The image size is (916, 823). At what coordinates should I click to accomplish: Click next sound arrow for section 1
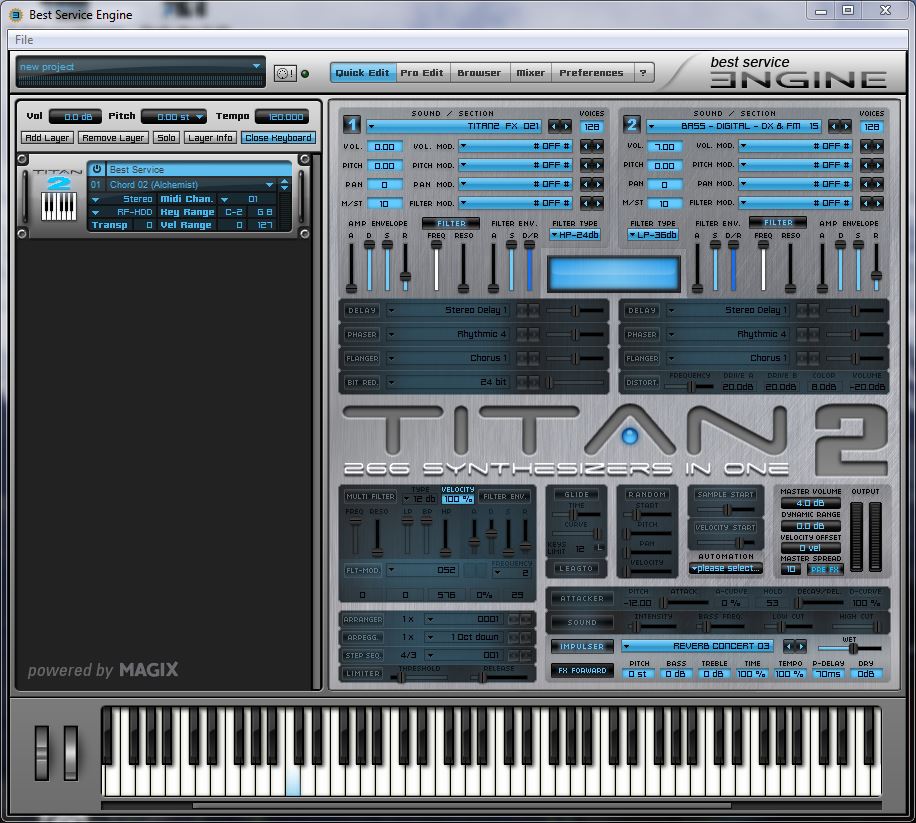click(566, 126)
